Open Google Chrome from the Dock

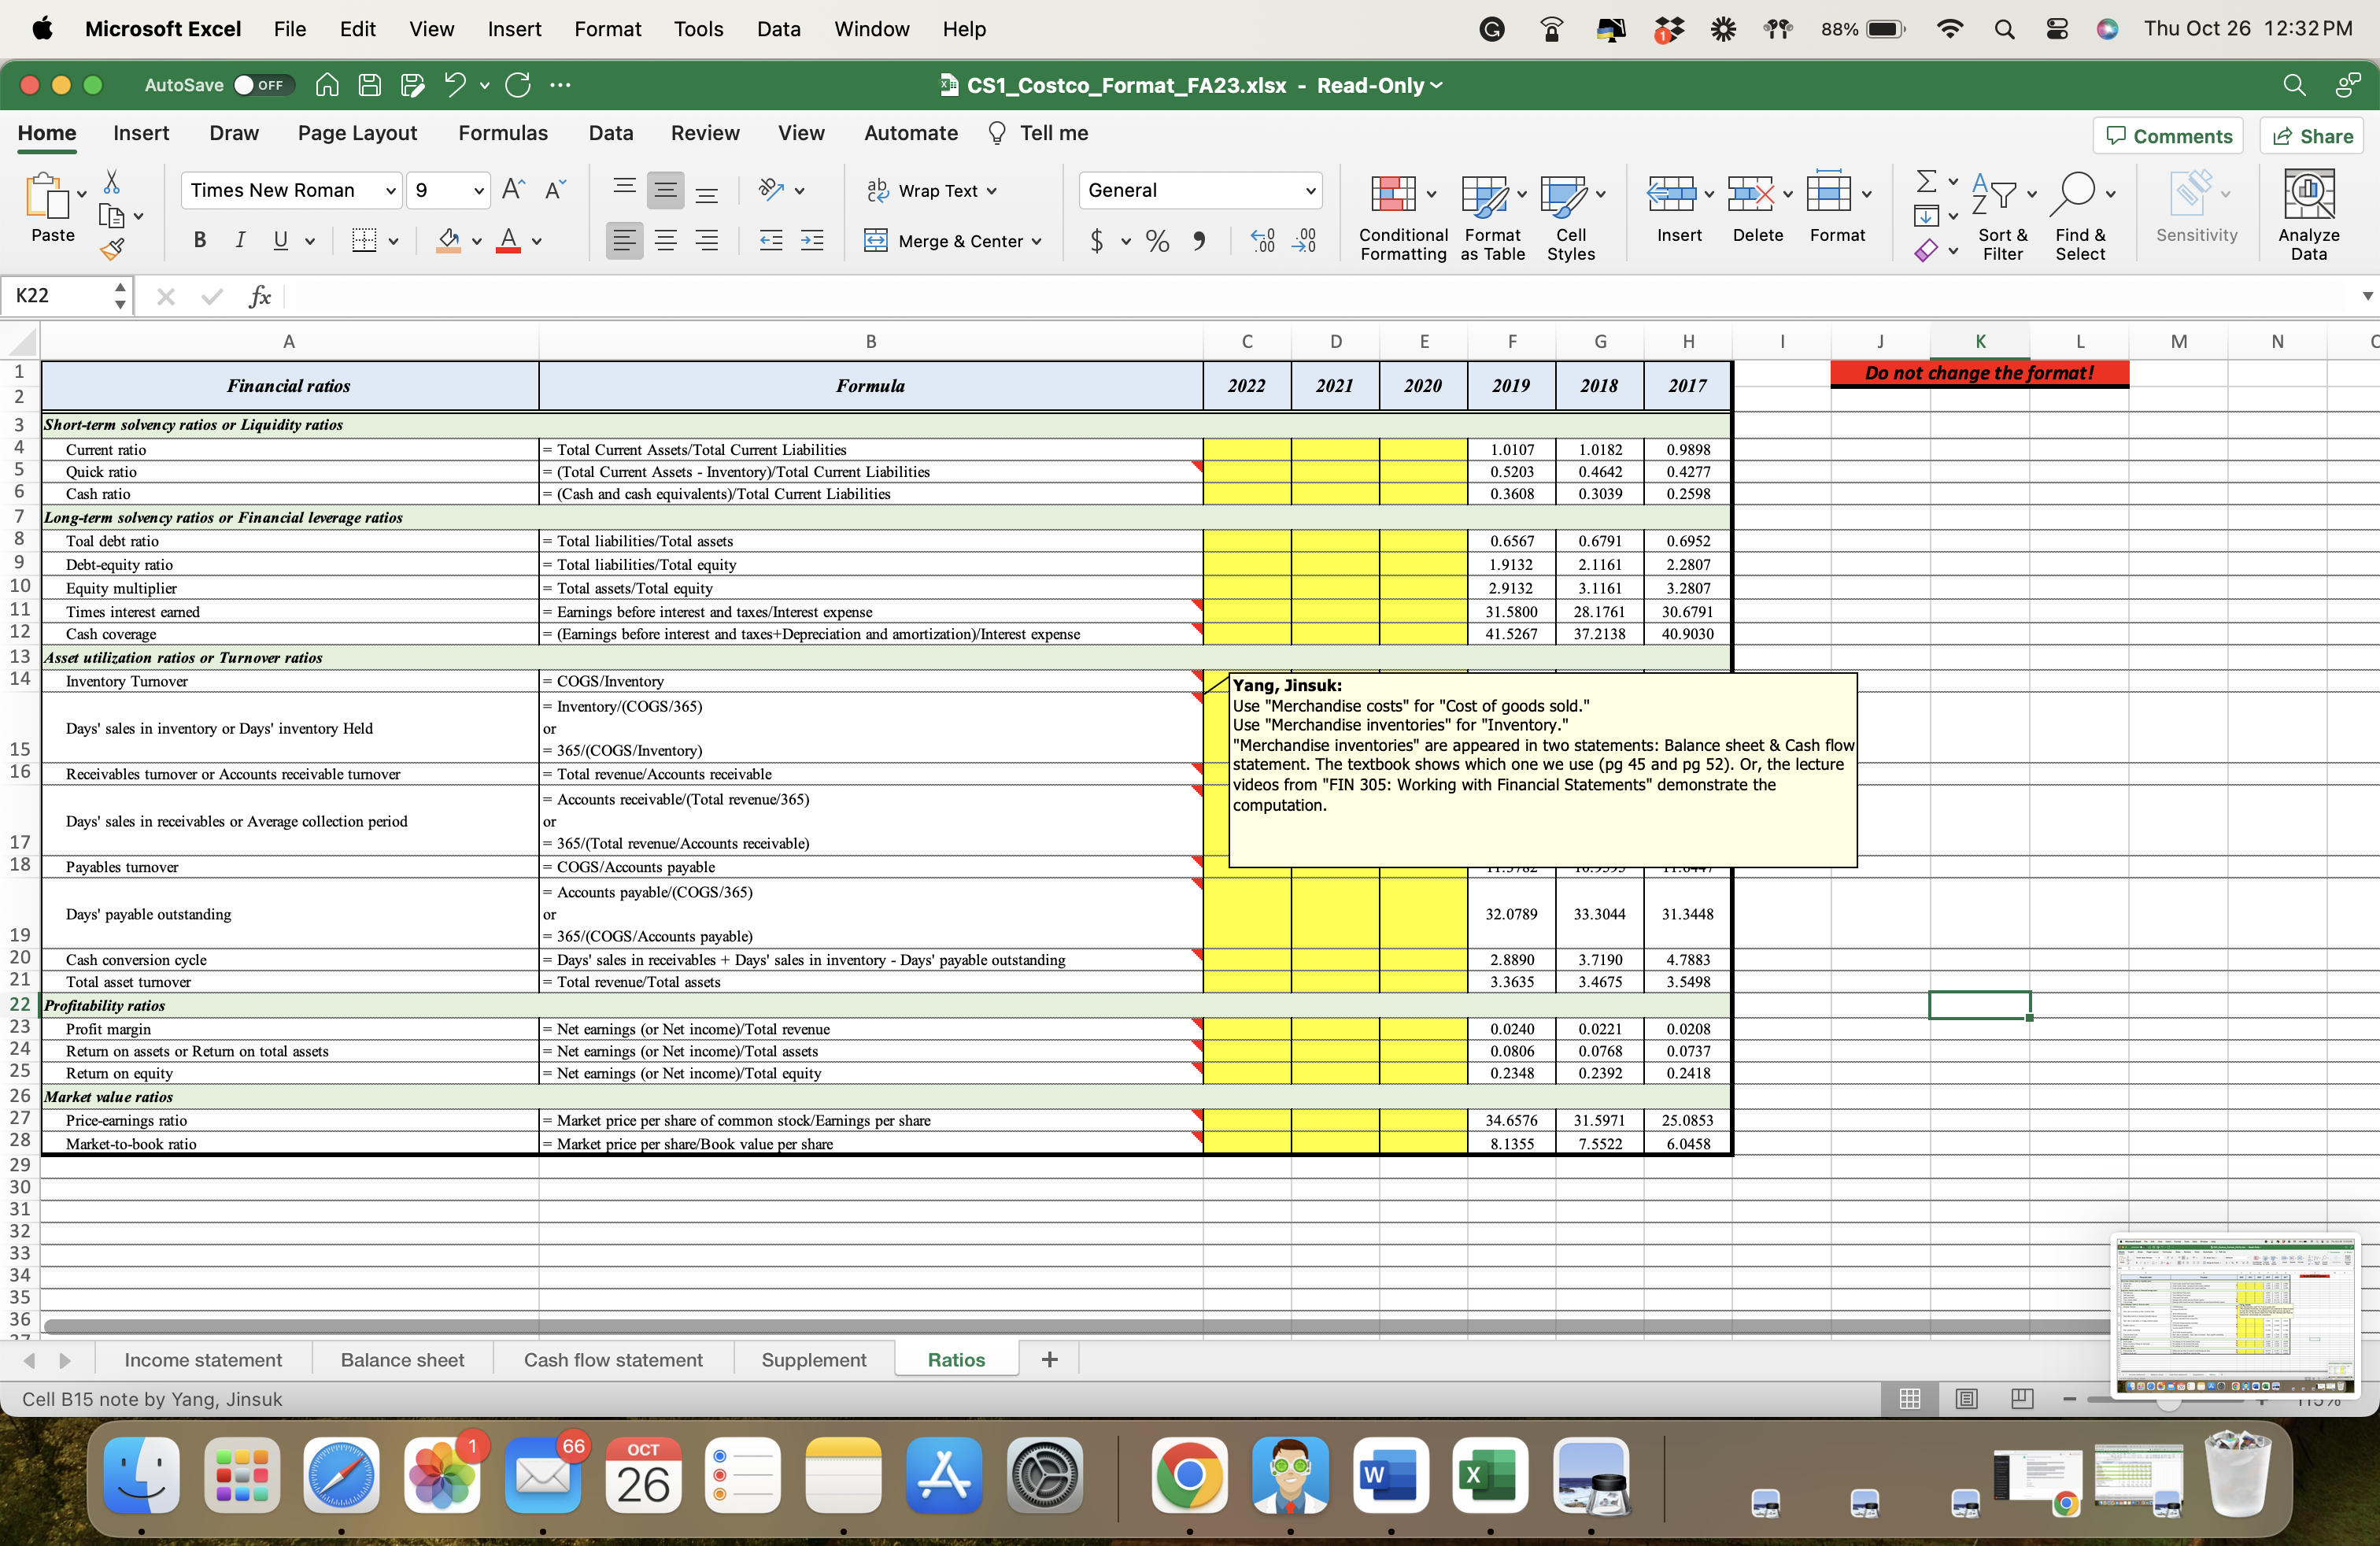(x=1189, y=1475)
